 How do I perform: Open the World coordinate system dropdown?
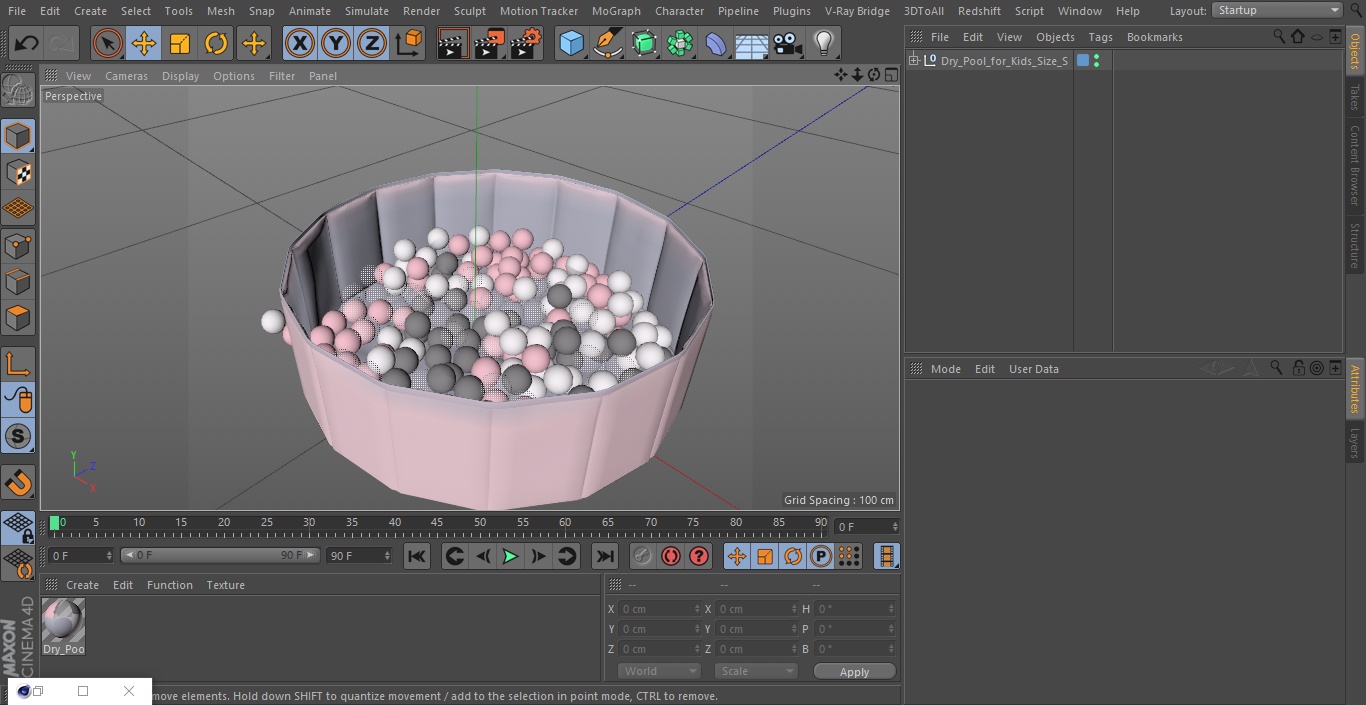coord(659,671)
